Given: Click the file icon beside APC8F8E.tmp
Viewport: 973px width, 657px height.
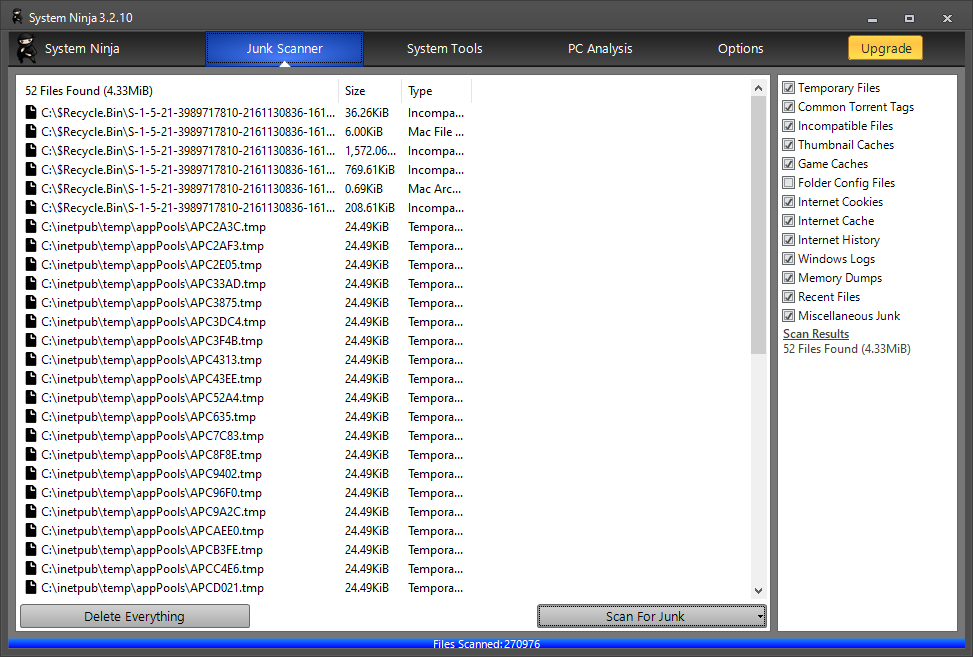Looking at the screenshot, I should pos(30,455).
